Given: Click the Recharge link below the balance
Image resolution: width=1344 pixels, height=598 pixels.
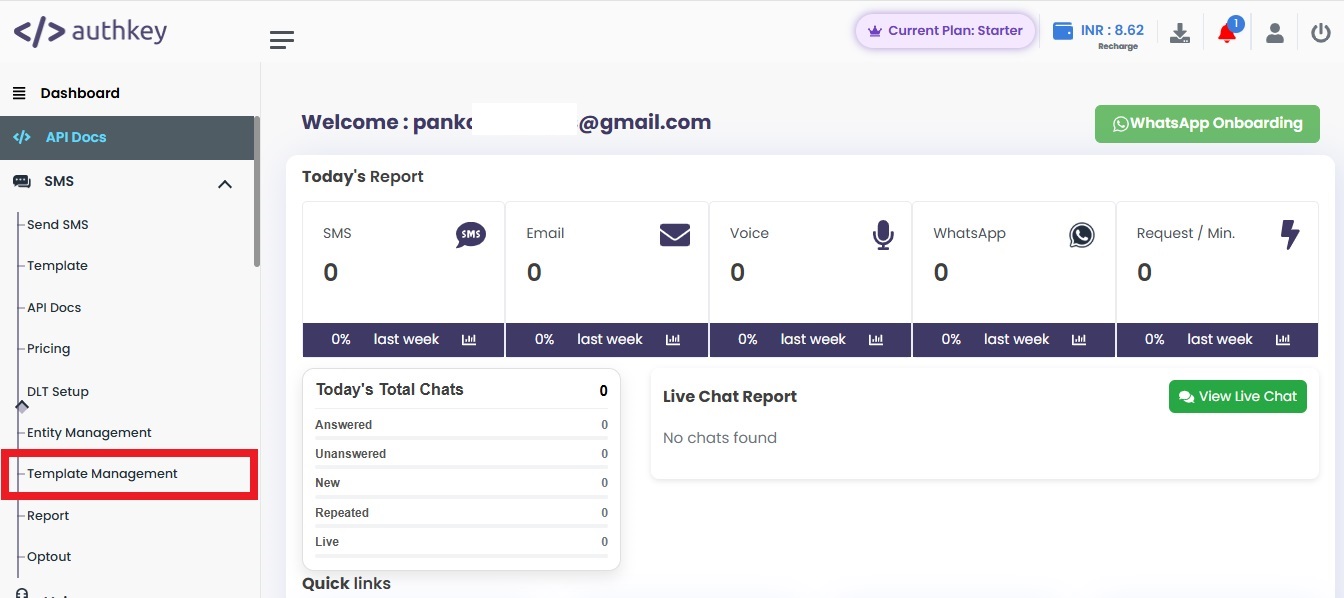Looking at the screenshot, I should tap(1117, 45).
